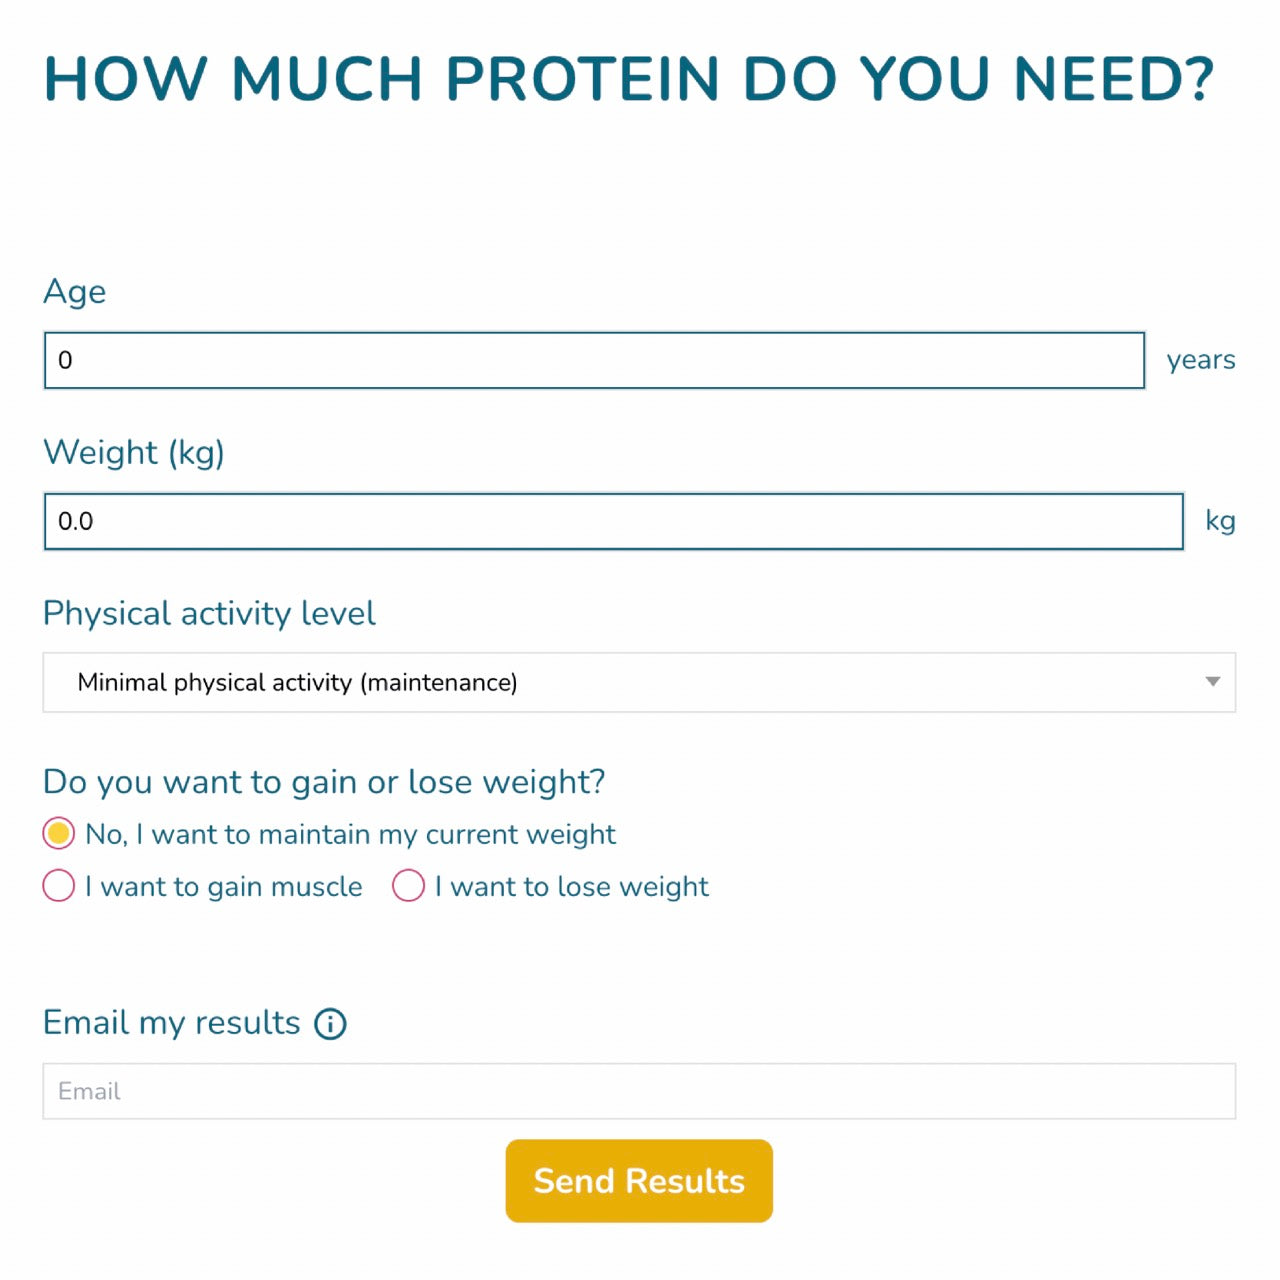Click the Email address field
Image resolution: width=1280 pixels, height=1280 pixels.
coord(638,1091)
